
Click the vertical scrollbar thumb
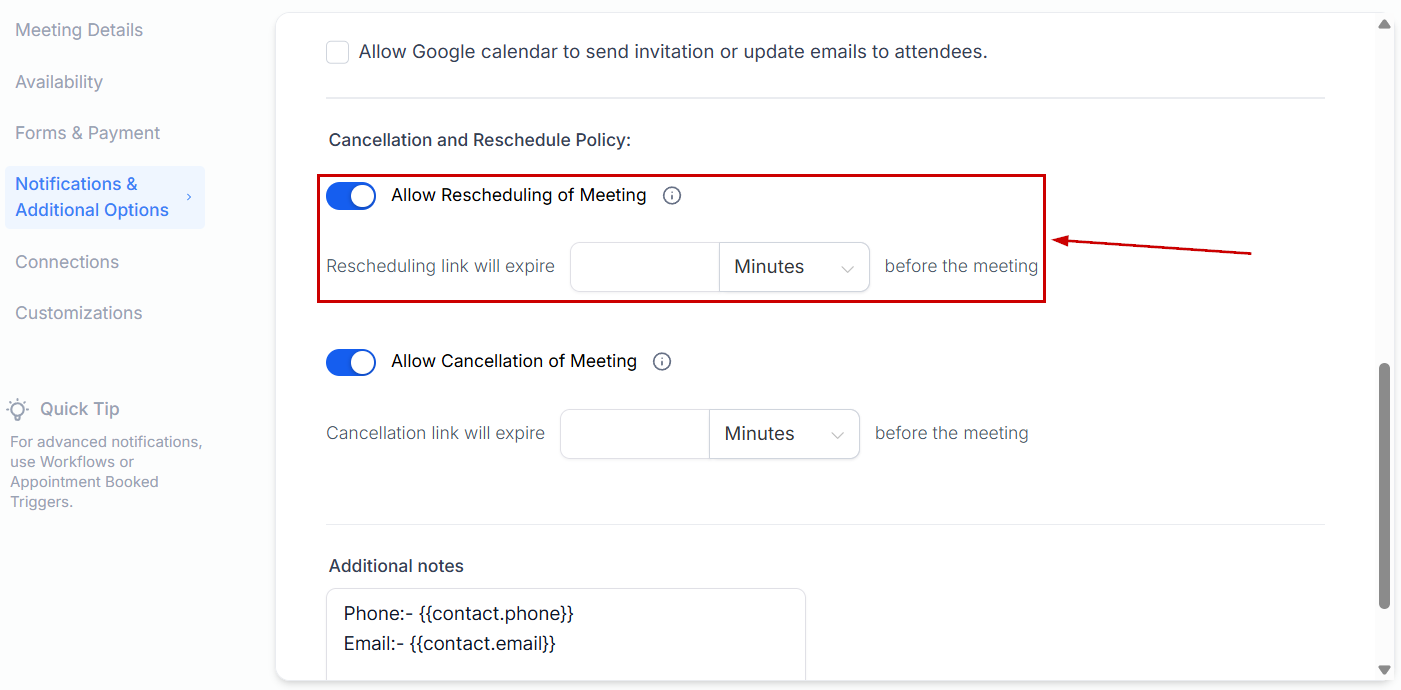[1385, 485]
